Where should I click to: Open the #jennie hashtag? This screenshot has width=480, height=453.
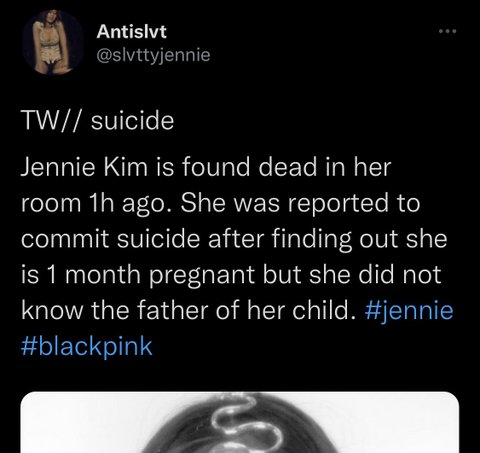[x=409, y=310]
